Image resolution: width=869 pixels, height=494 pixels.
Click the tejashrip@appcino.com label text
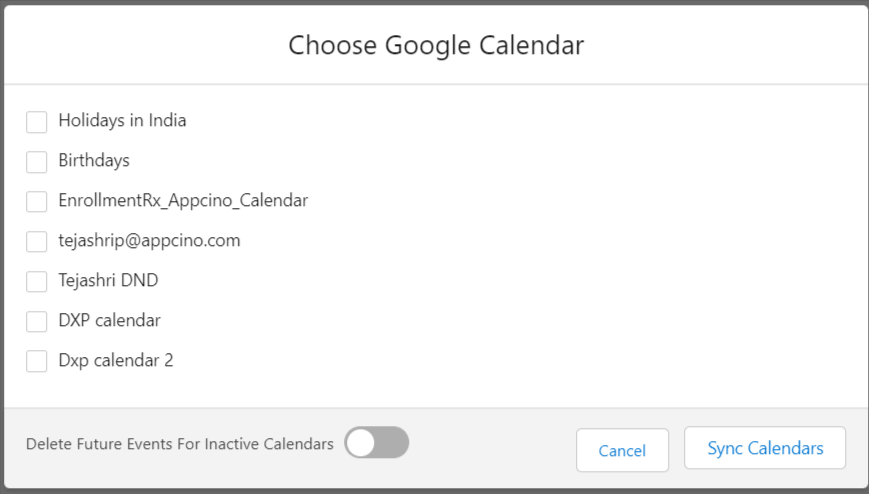point(149,241)
